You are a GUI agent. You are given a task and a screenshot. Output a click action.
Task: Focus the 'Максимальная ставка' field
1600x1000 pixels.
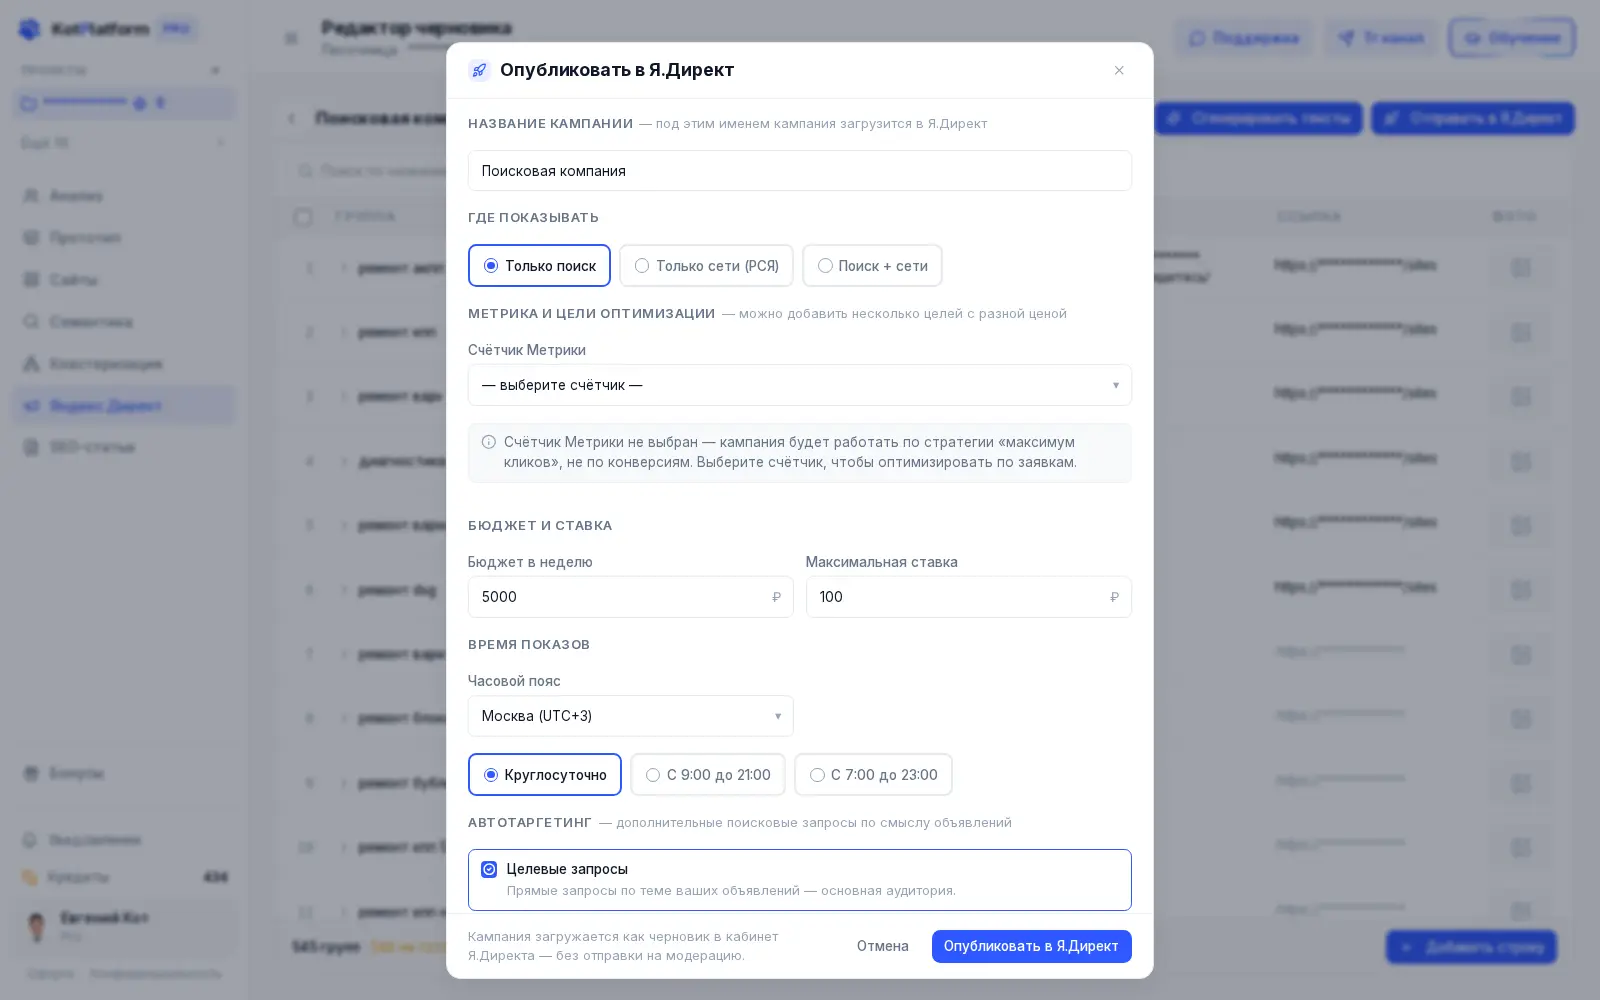(968, 597)
